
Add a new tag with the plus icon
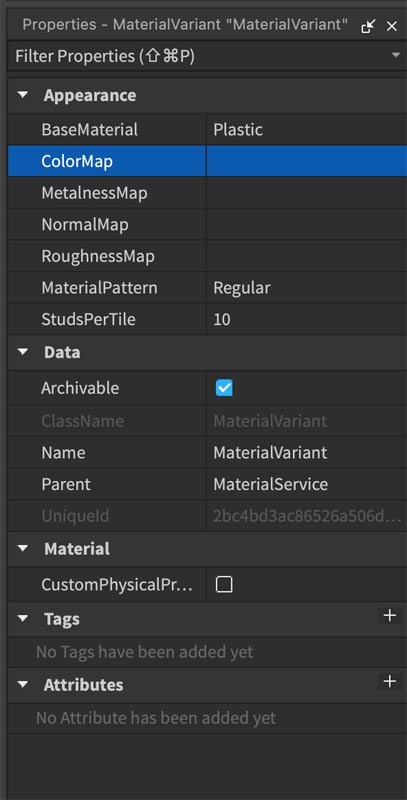390,616
